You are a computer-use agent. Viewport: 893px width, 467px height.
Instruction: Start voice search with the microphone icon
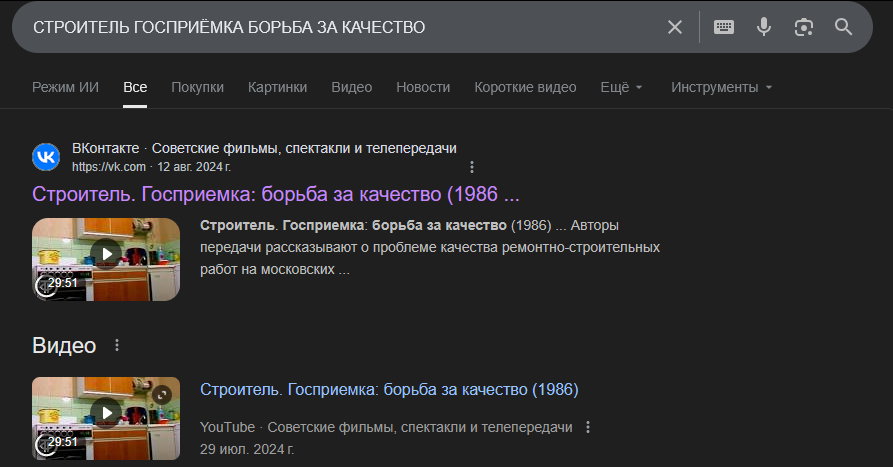pos(764,27)
